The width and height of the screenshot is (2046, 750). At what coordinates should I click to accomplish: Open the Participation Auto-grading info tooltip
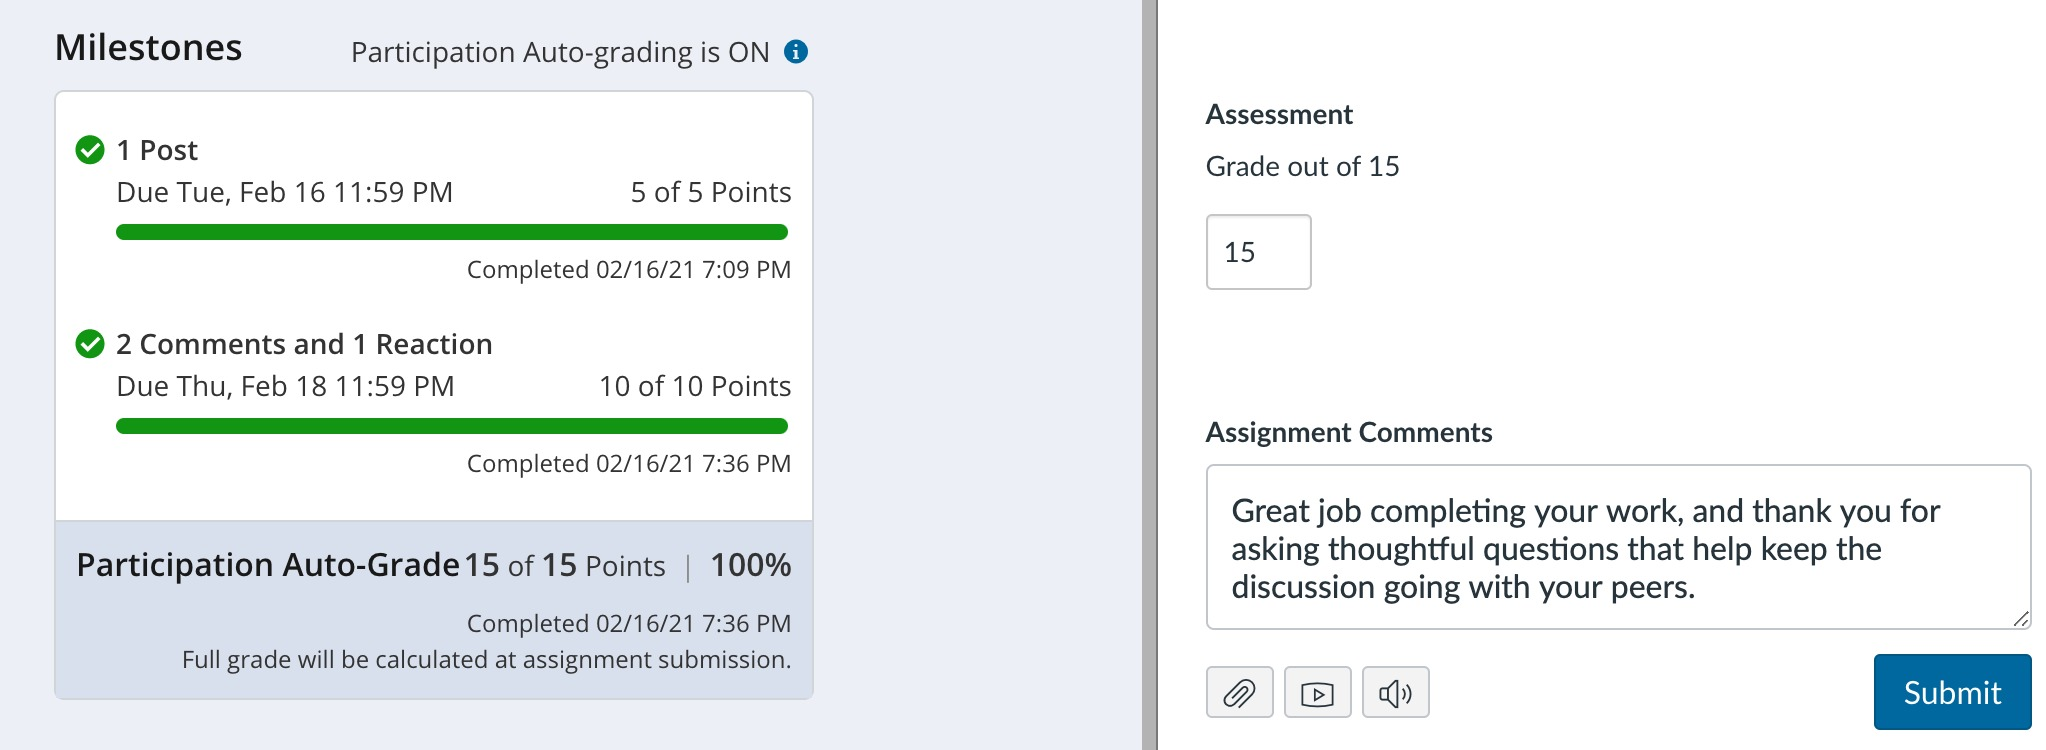[797, 52]
